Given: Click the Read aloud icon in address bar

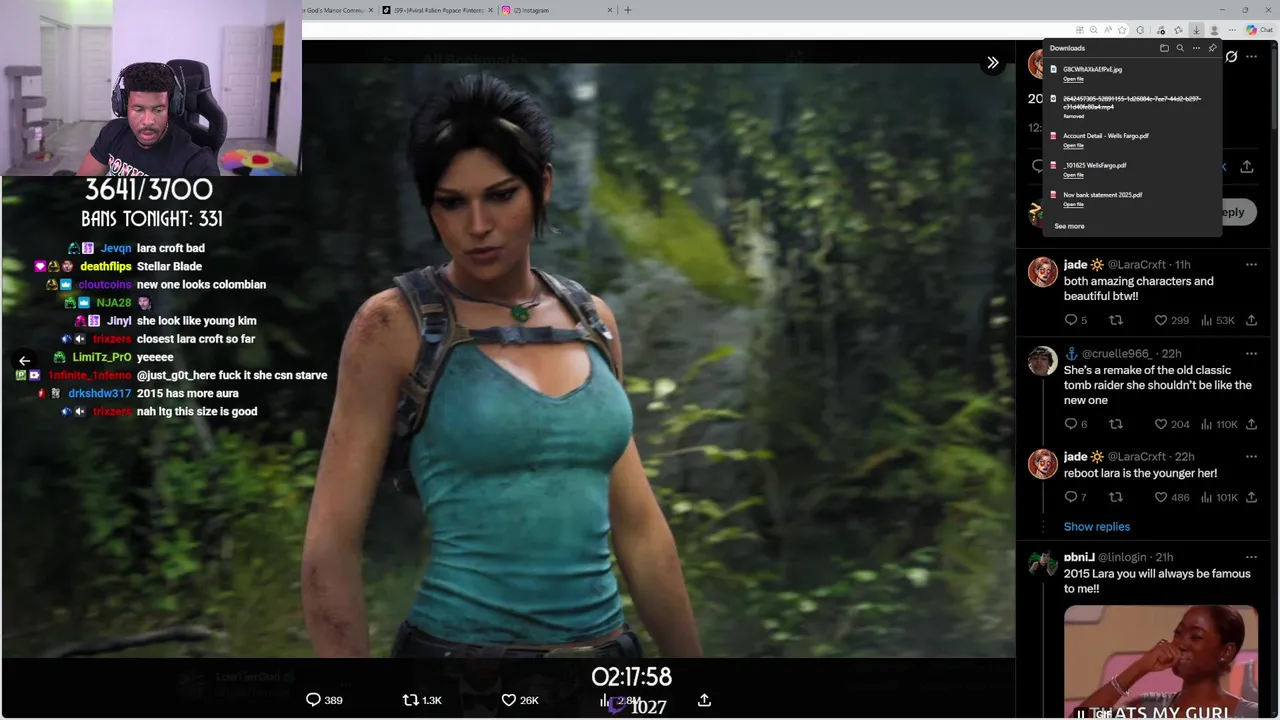Looking at the screenshot, I should point(1108,30).
